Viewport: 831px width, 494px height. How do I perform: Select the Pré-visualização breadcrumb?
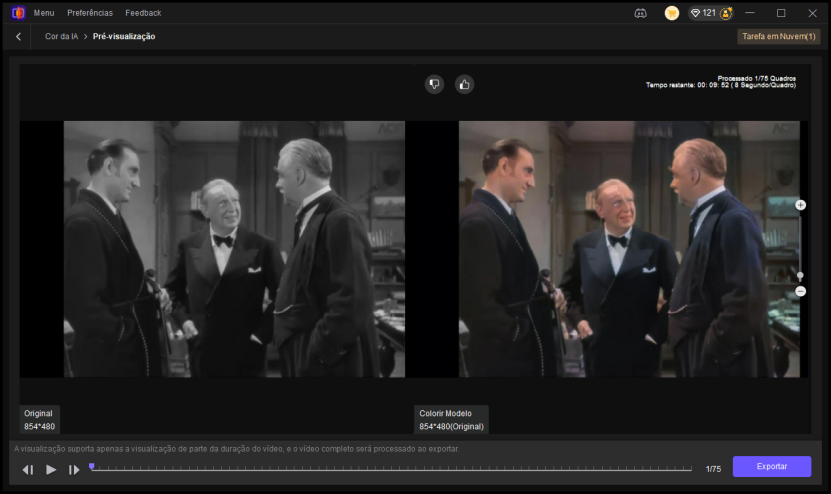tap(124, 37)
